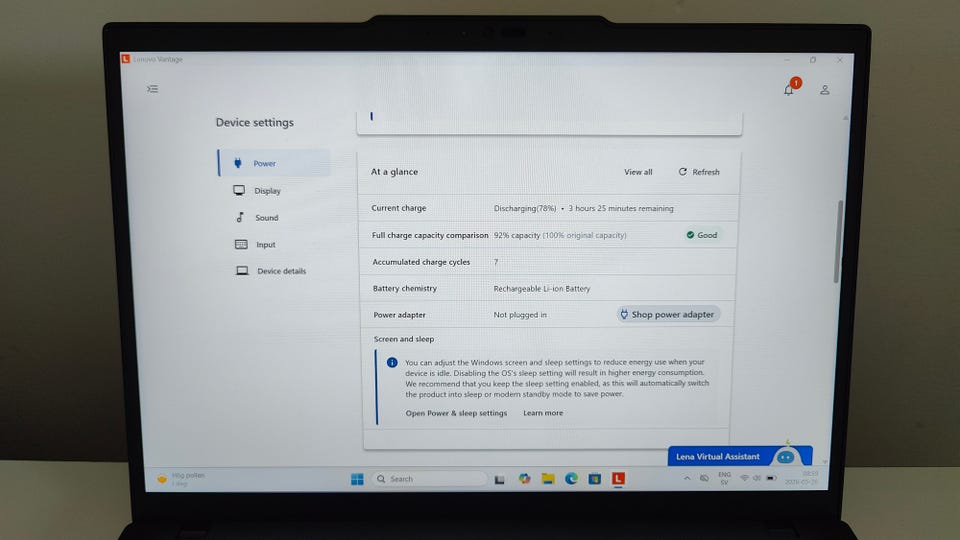Open the Copilot icon in taskbar
Image resolution: width=960 pixels, height=540 pixels.
(525, 479)
